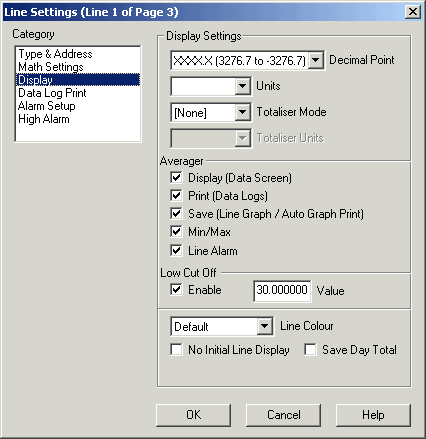The width and height of the screenshot is (426, 439).
Task: Open the Data Log Print category
Action: coord(52,93)
